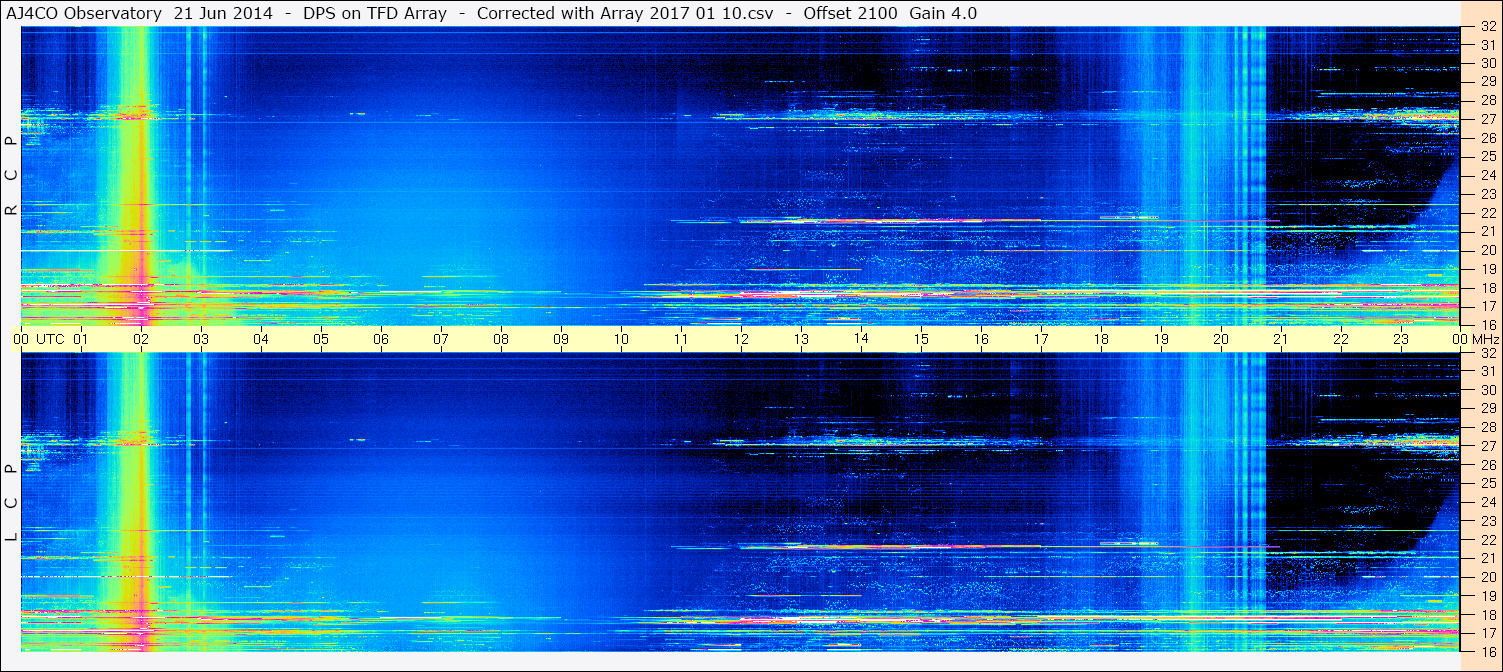1503x672 pixels.
Task: Click the 24 MHz label in RCP panel
Action: [x=1487, y=175]
